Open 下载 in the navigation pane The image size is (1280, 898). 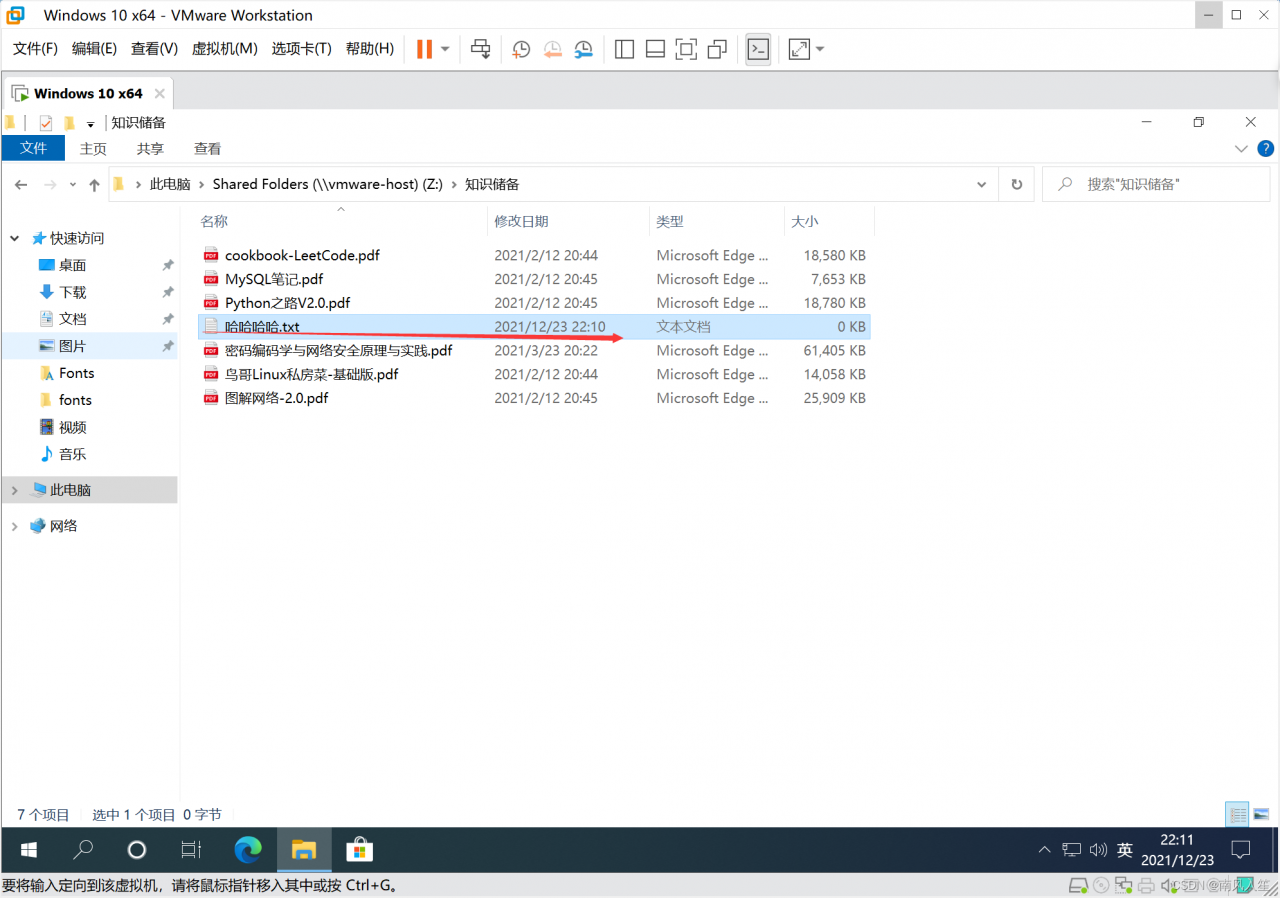72,292
